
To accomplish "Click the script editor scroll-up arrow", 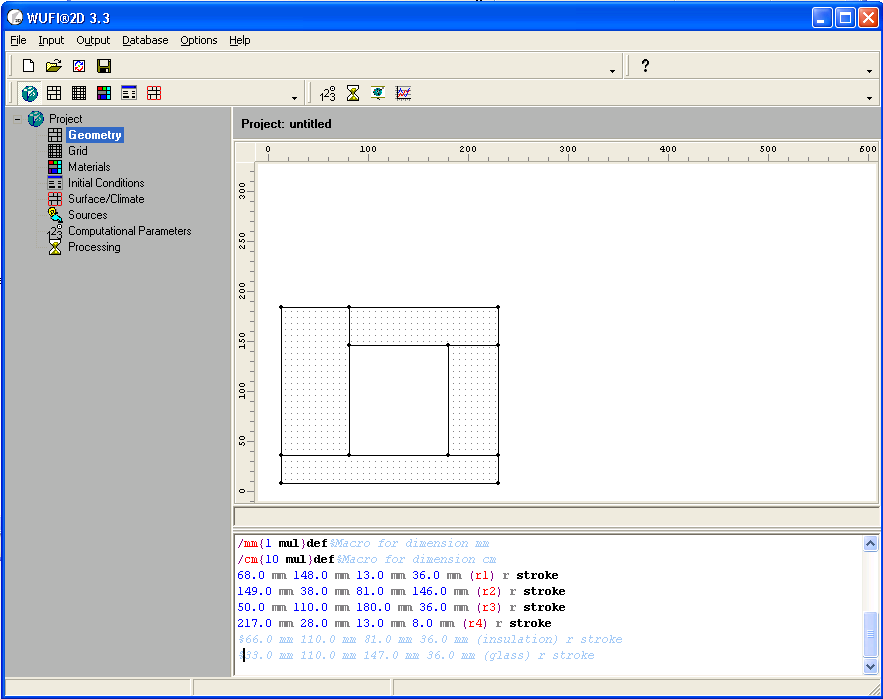I will pyautogui.click(x=870, y=544).
